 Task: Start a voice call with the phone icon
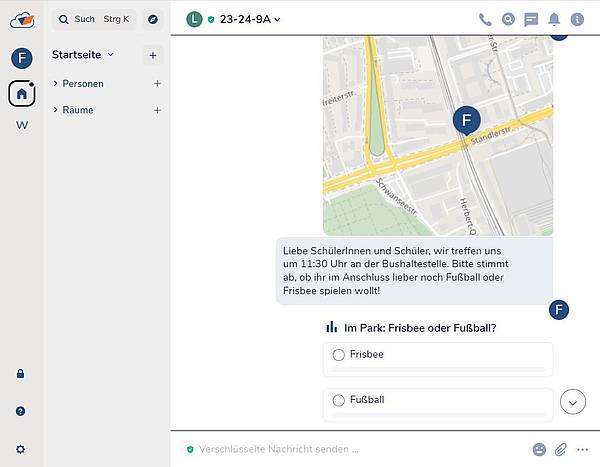[485, 19]
